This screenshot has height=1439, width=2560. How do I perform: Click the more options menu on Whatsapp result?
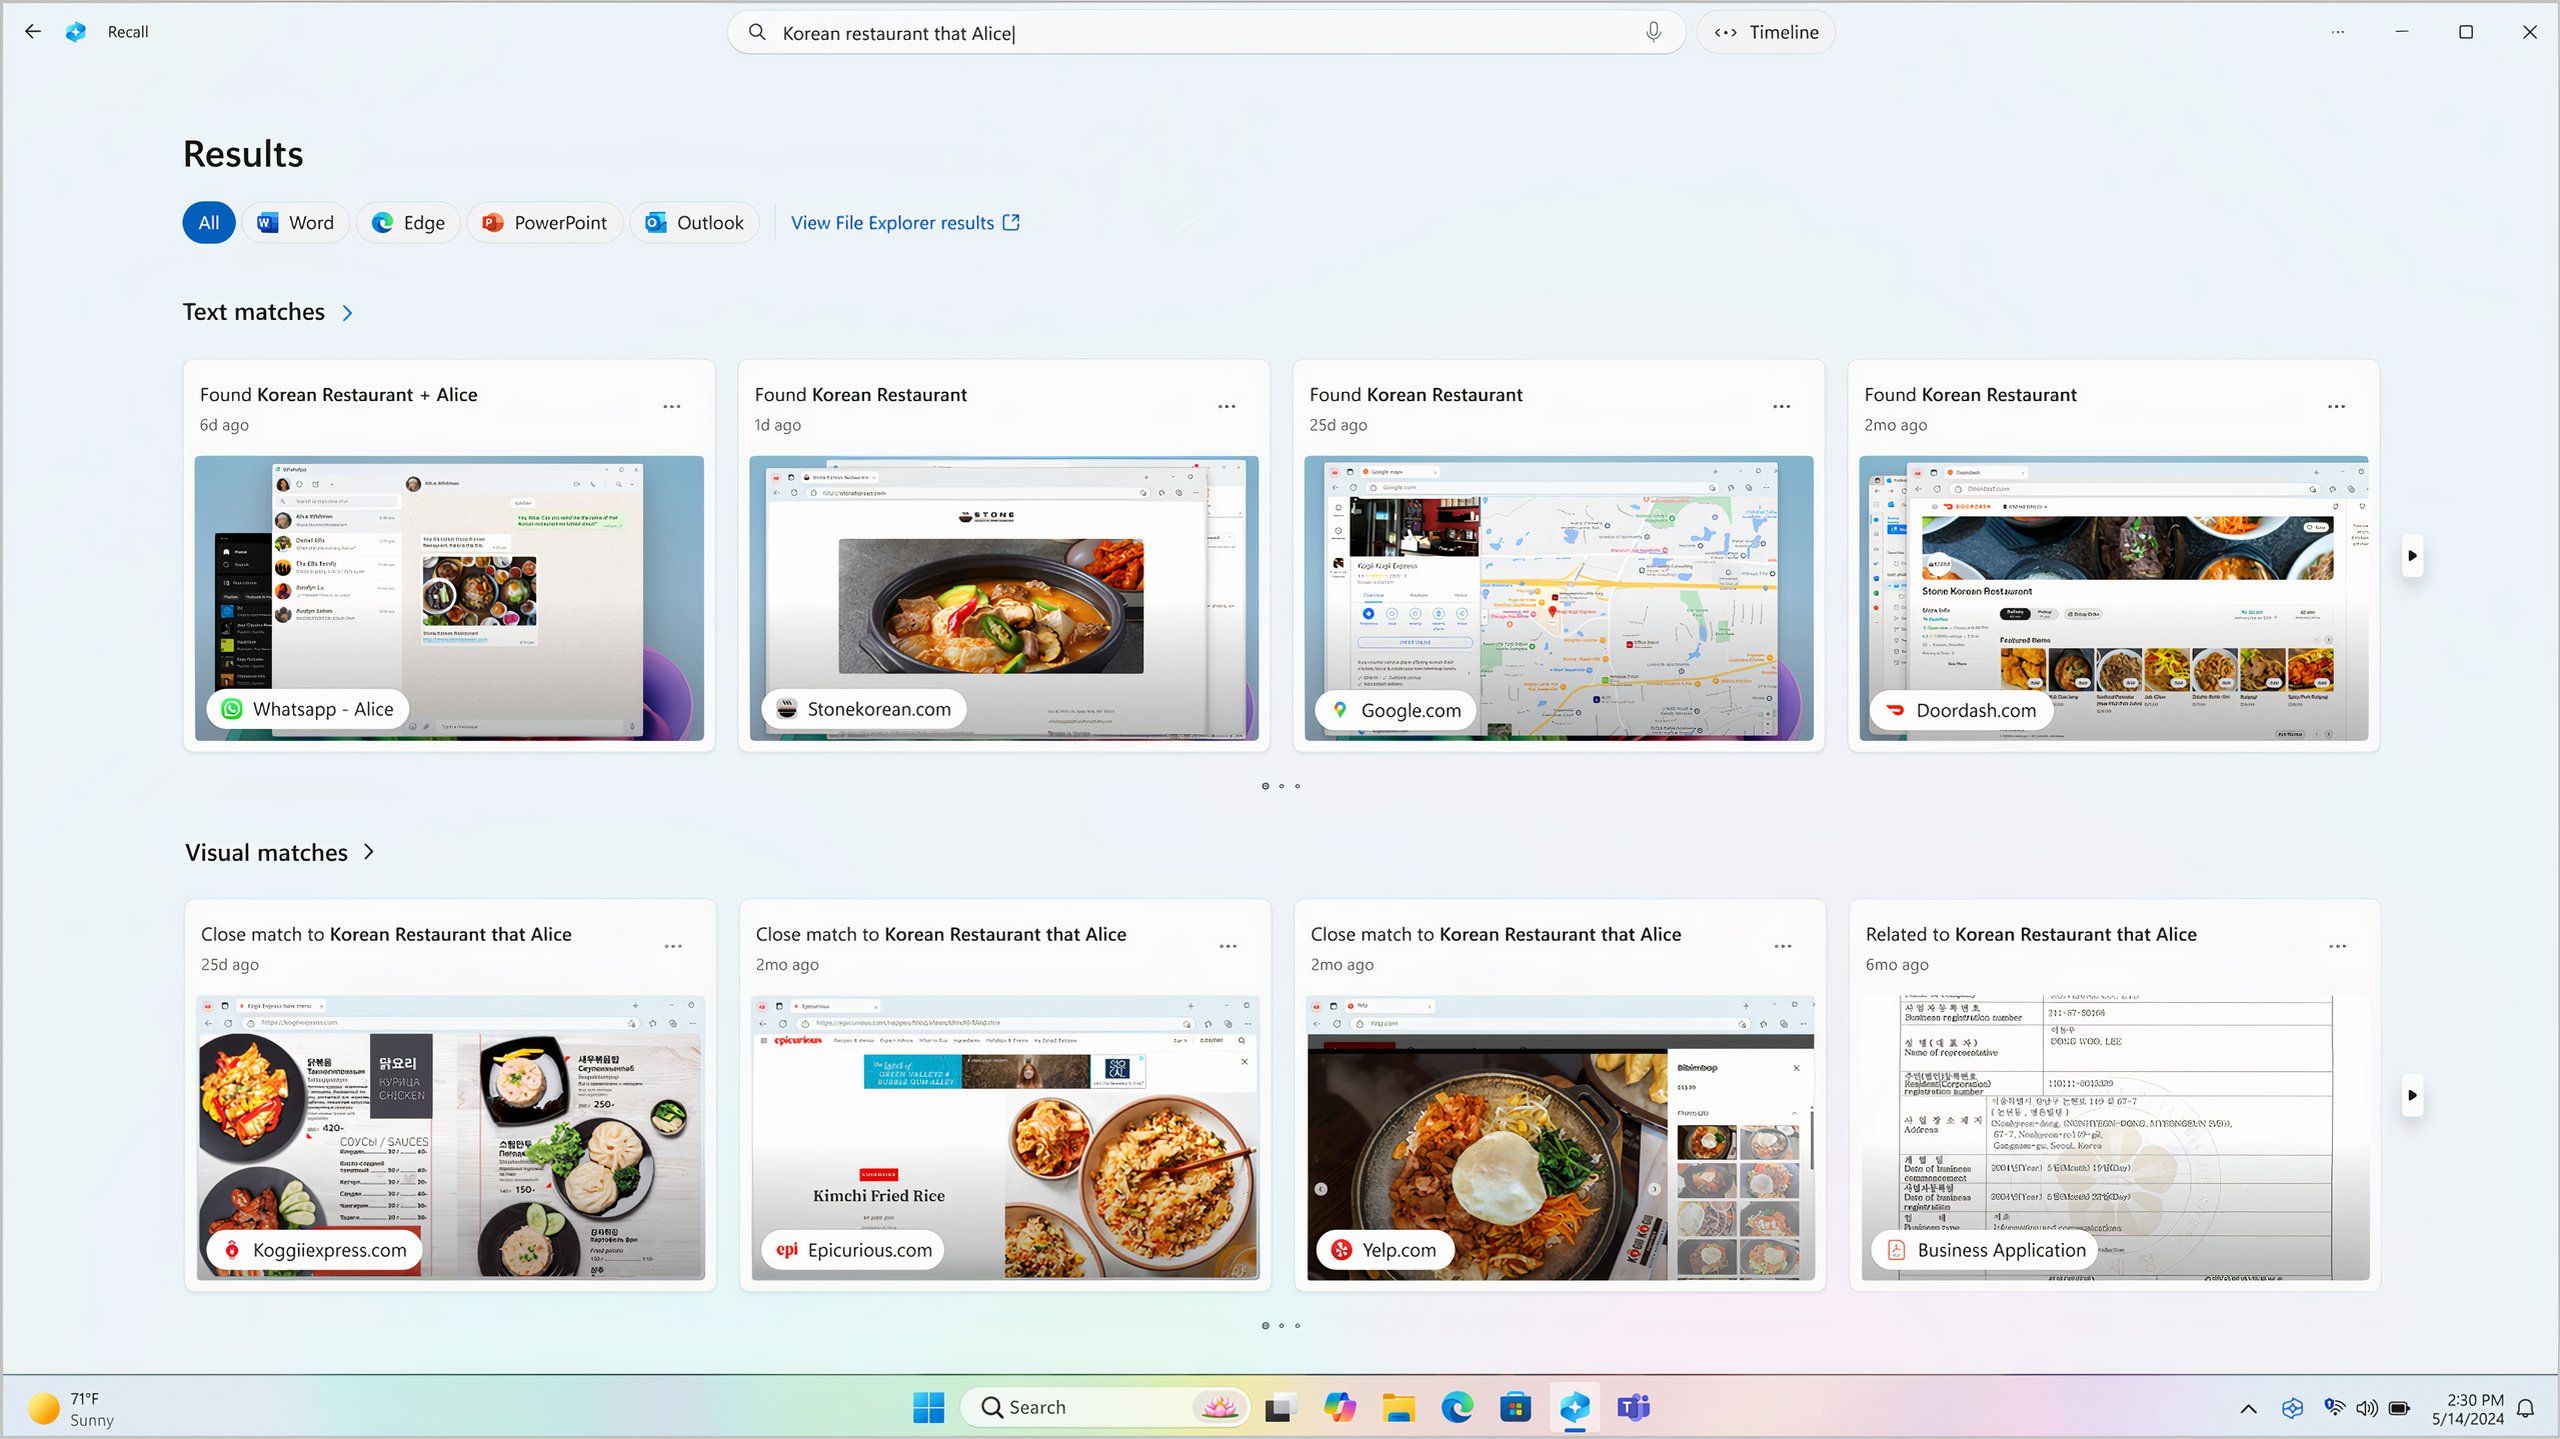[673, 406]
